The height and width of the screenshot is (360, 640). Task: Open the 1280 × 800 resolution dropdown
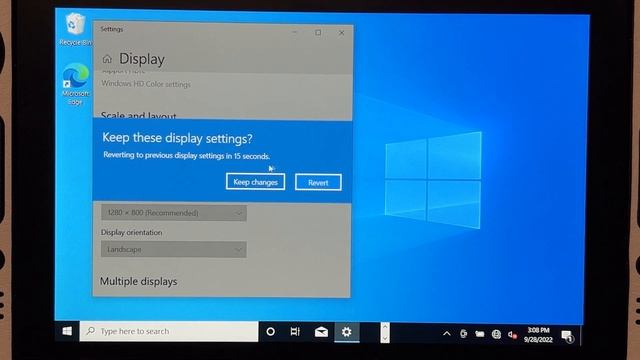173,213
